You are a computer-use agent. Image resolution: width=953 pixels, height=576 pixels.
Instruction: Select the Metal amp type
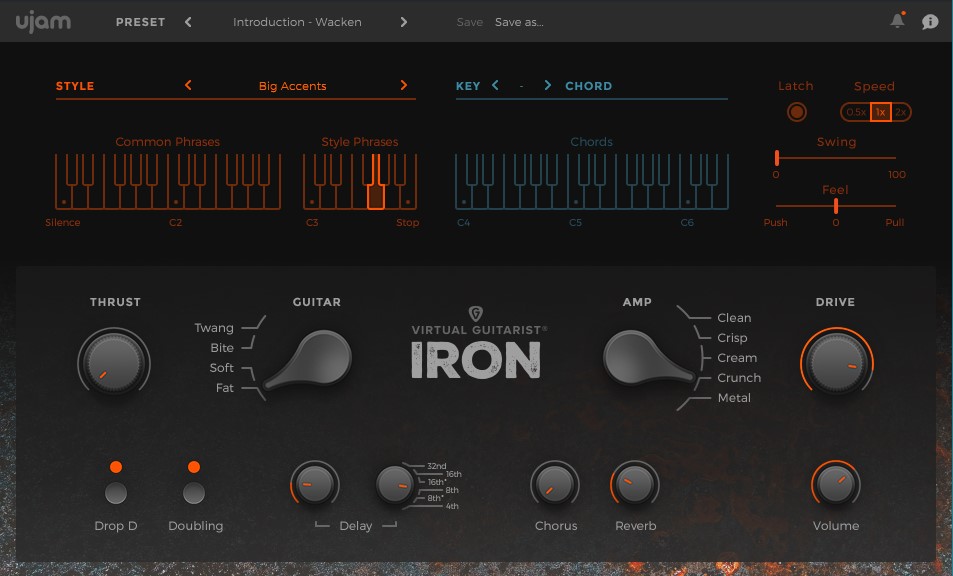(734, 398)
